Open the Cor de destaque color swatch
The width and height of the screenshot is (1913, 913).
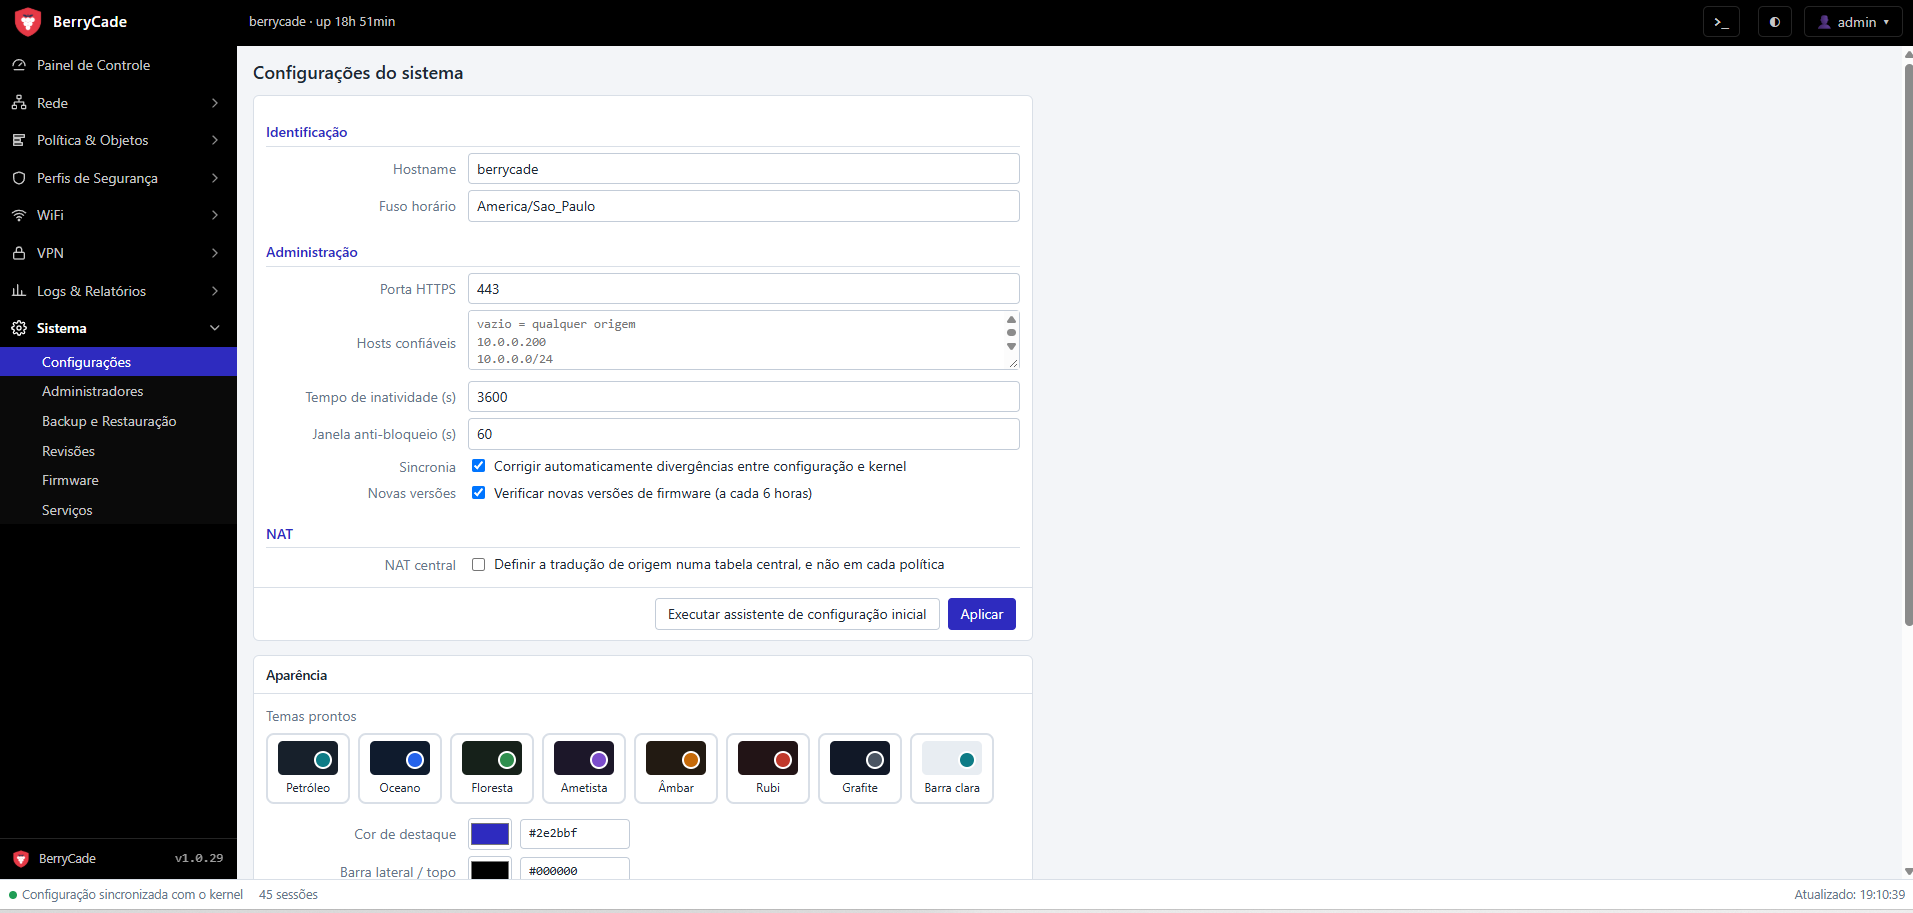[x=490, y=834]
